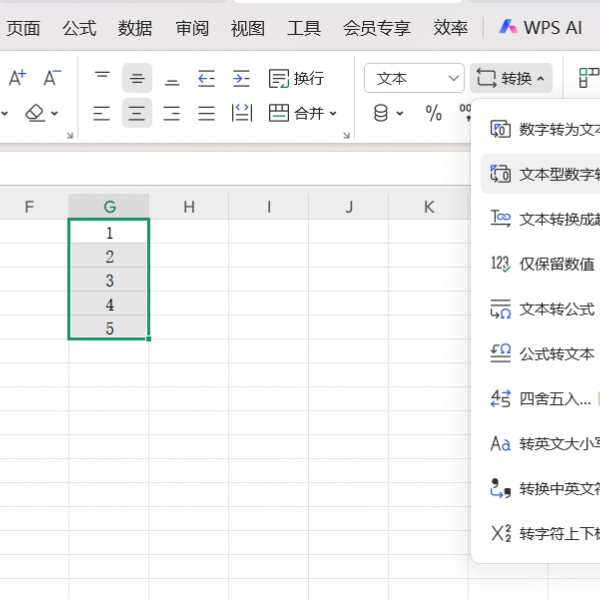Align text to top of cell
Screen dimensions: 600x600
coord(102,78)
